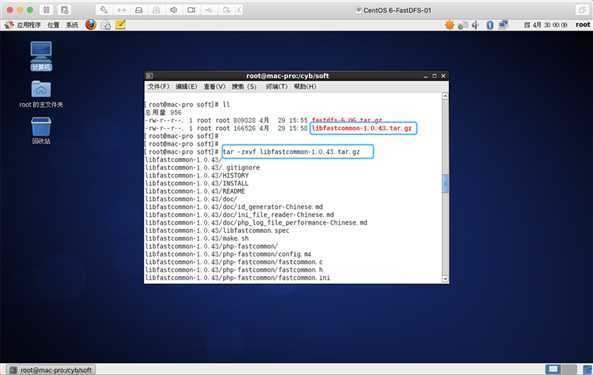The height and width of the screenshot is (375, 593).
Task: Open the terminal File (文件) menu
Action: 158,87
